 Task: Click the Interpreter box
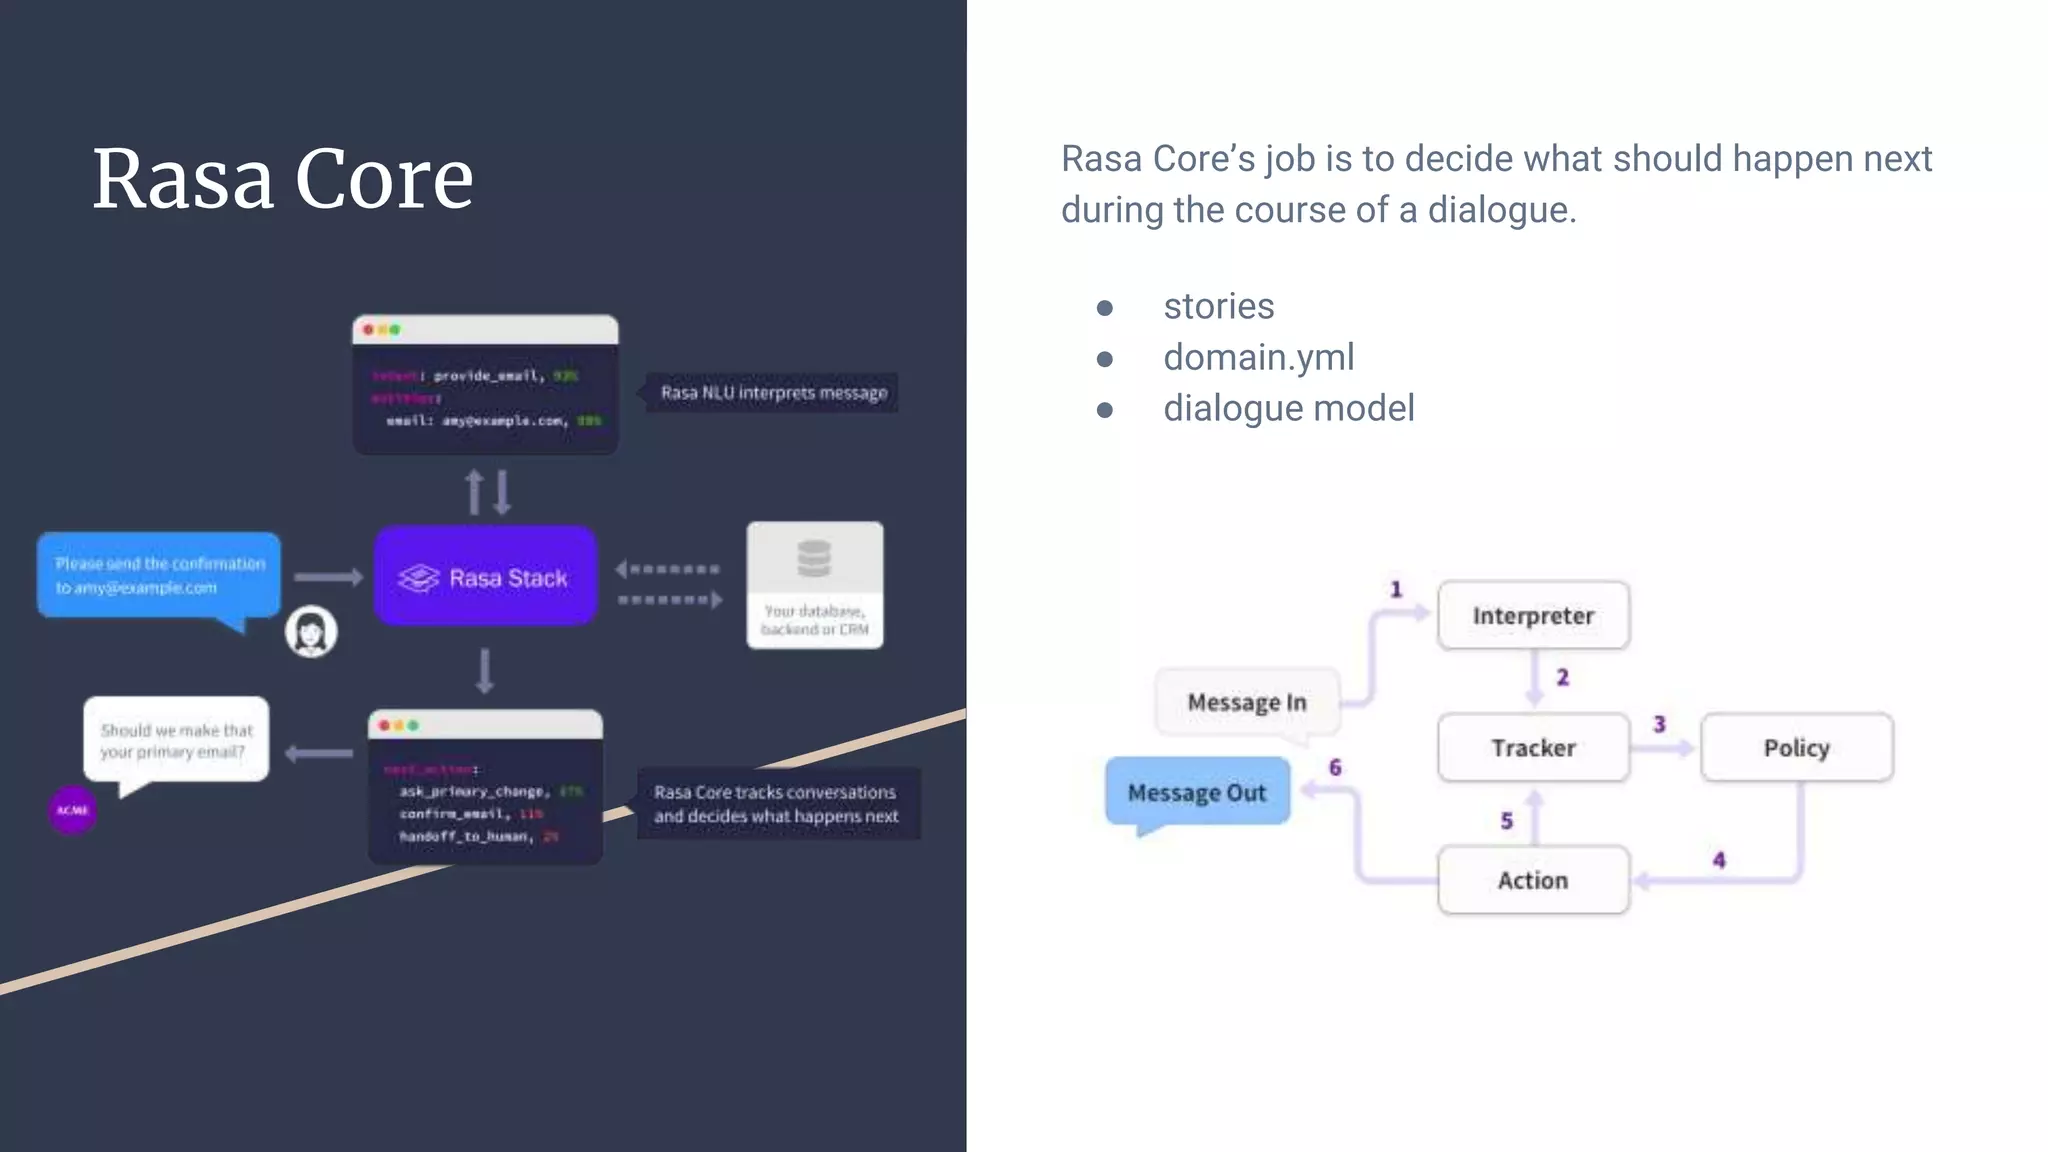pos(1533,616)
